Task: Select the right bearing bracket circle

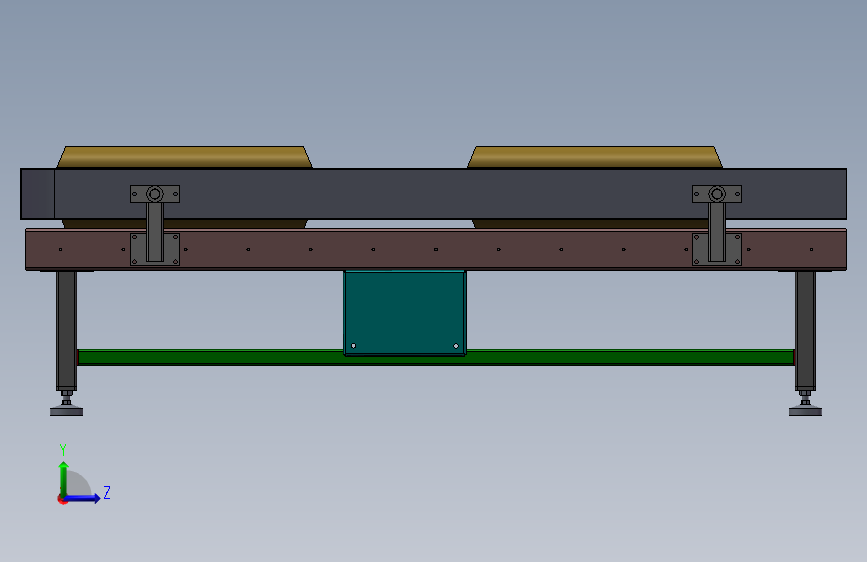Action: pos(717,194)
